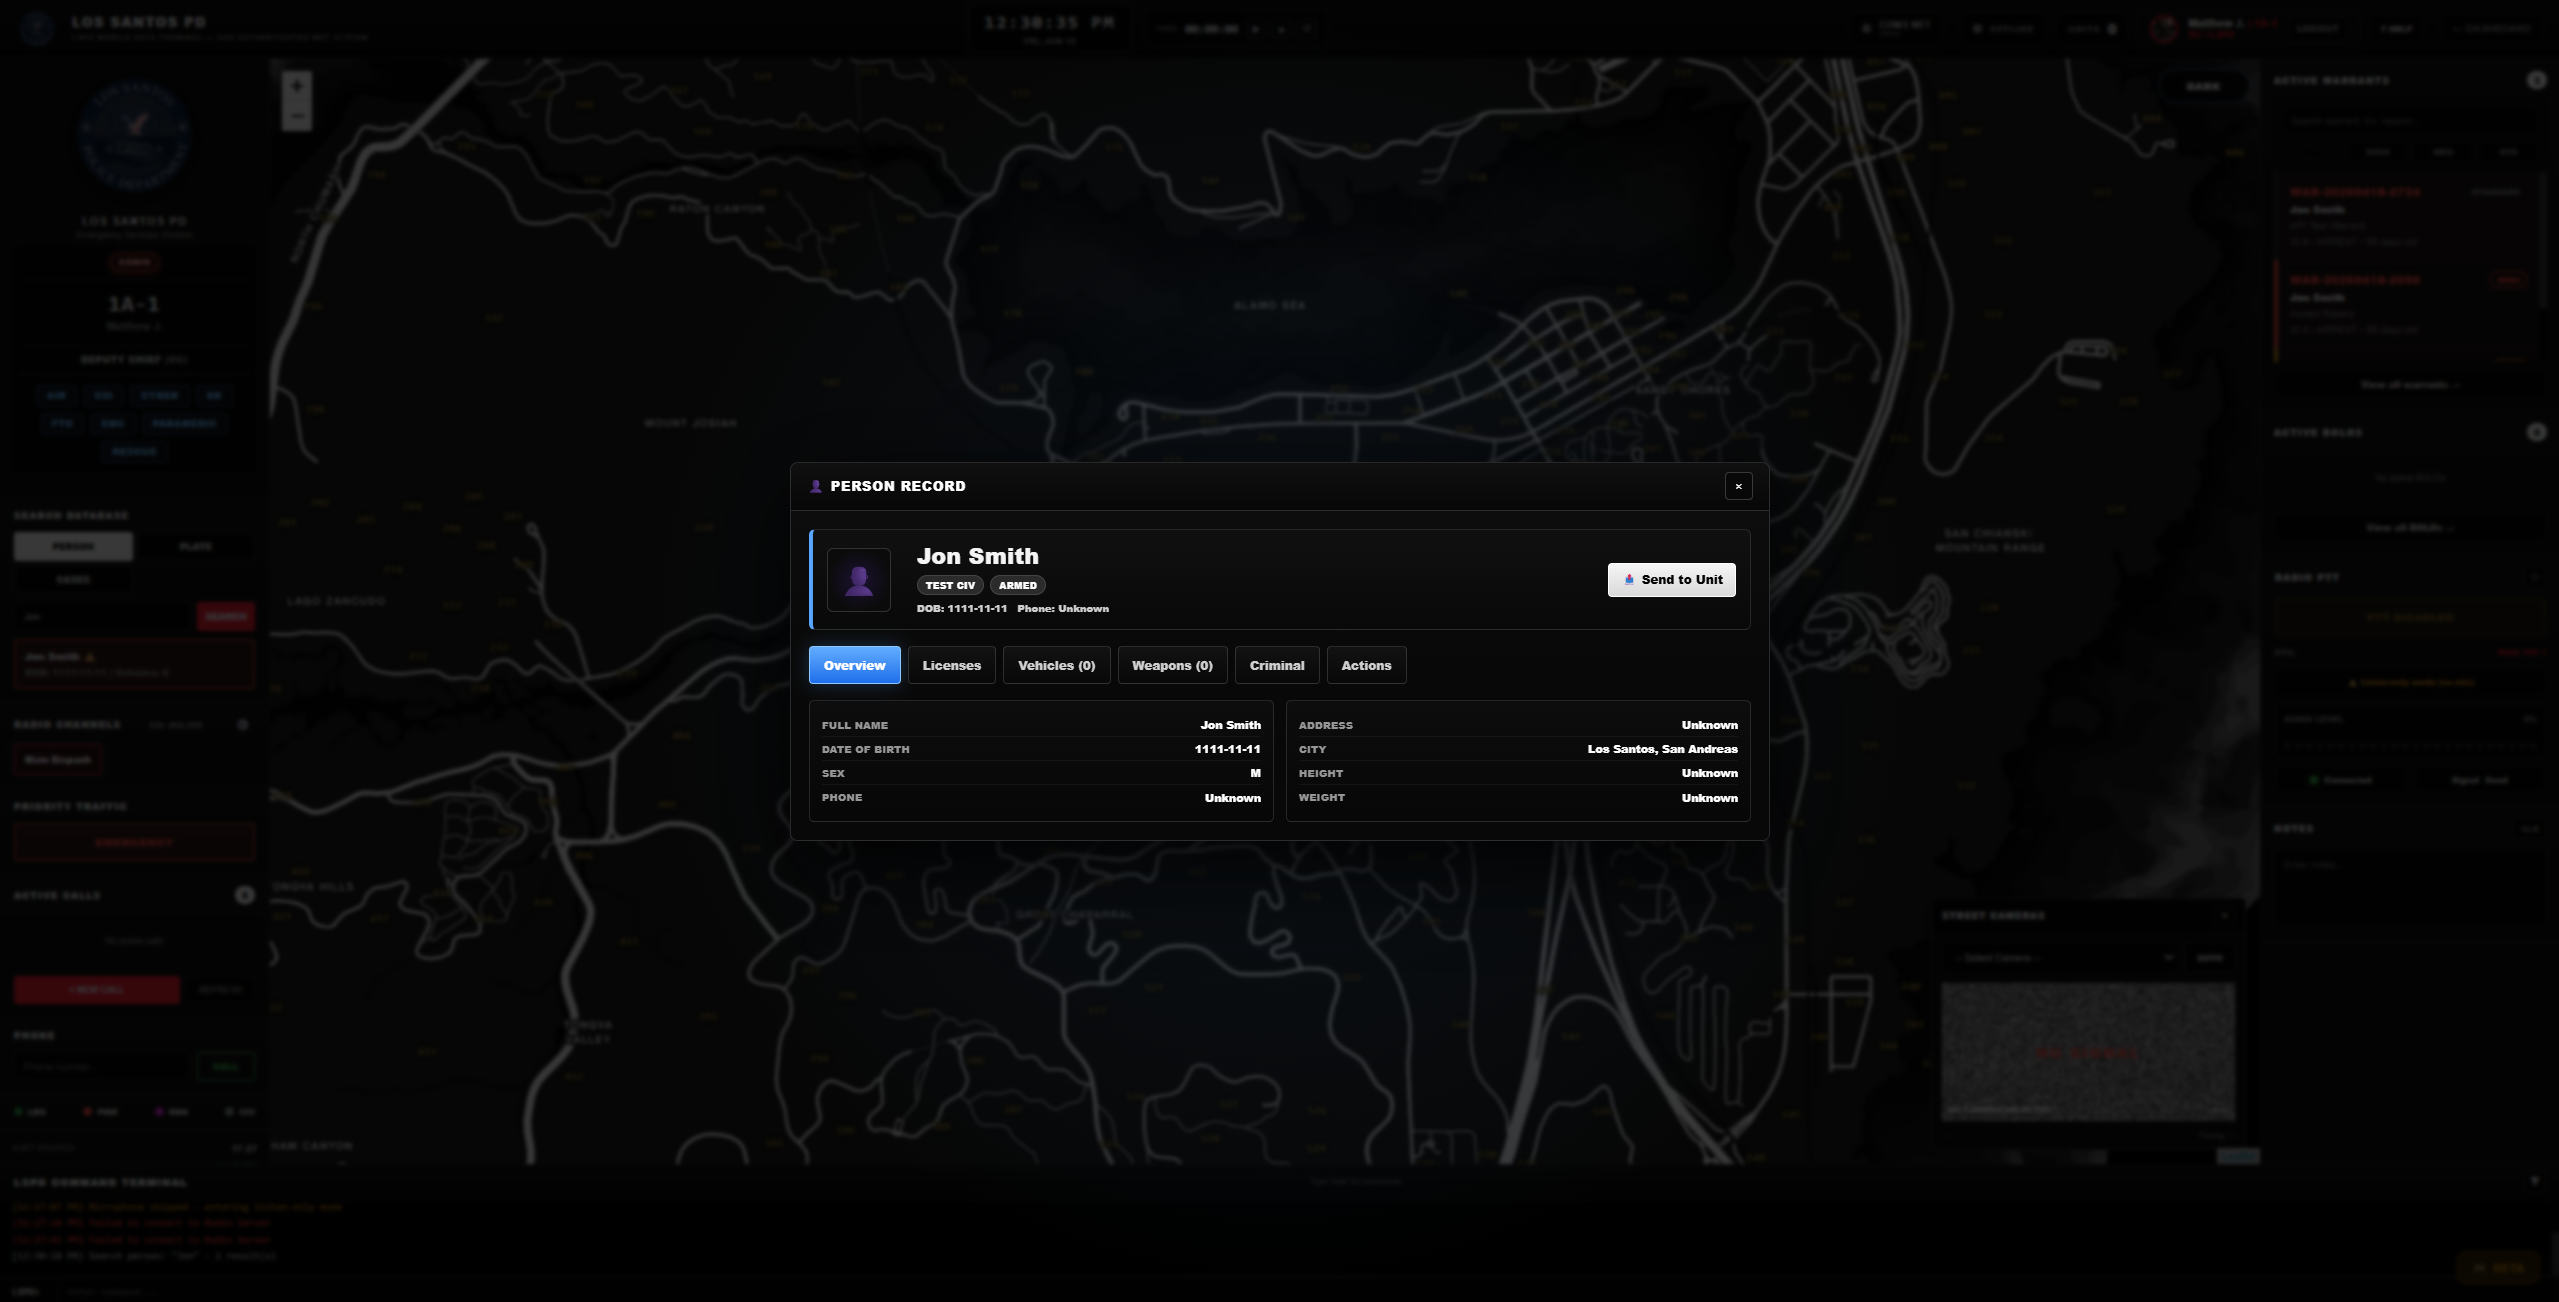This screenshot has width=2559, height=1302.
Task: Click the Height value Unknown
Action: click(x=1709, y=773)
